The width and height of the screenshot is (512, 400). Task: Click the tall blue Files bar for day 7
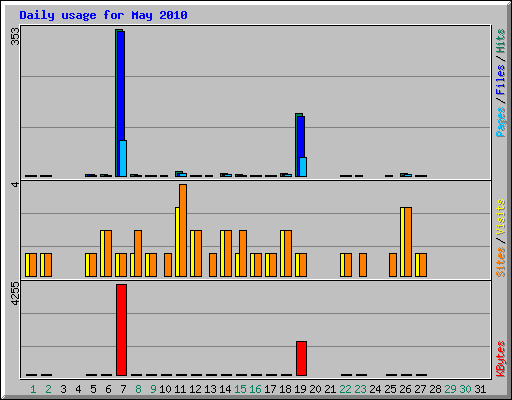click(x=121, y=86)
